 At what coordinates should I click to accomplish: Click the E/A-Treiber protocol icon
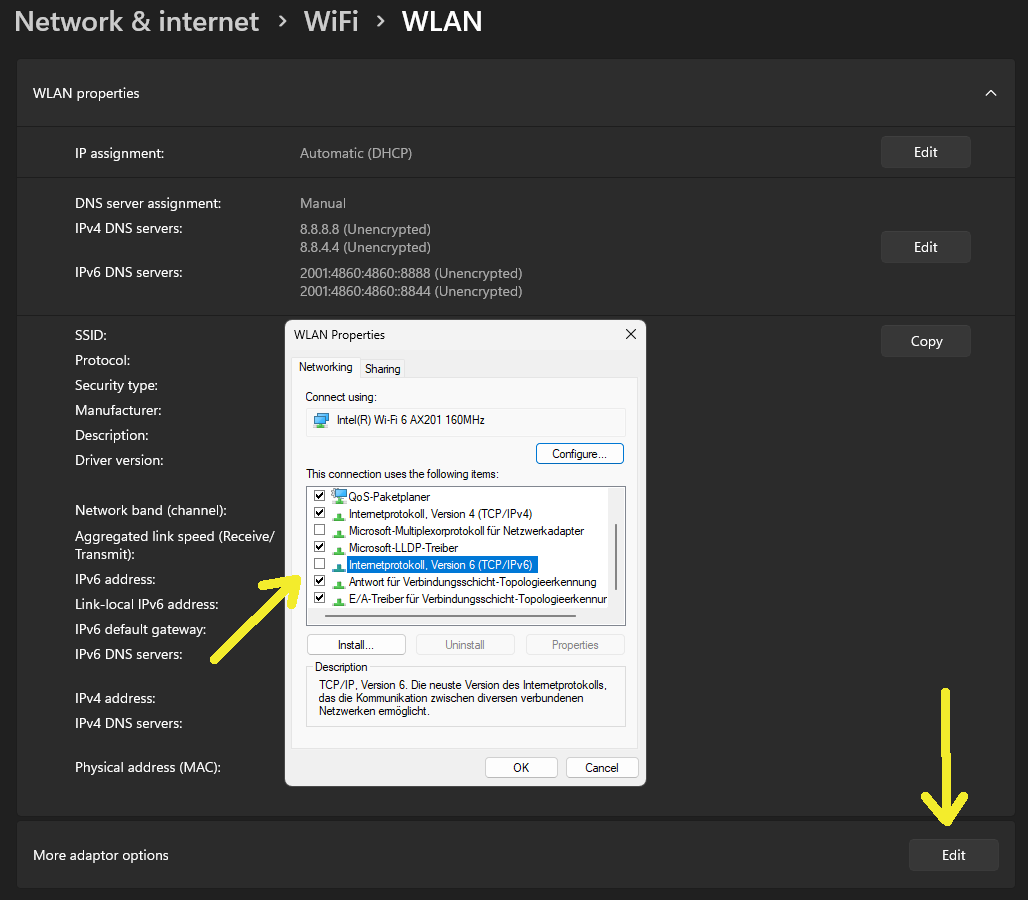339,600
